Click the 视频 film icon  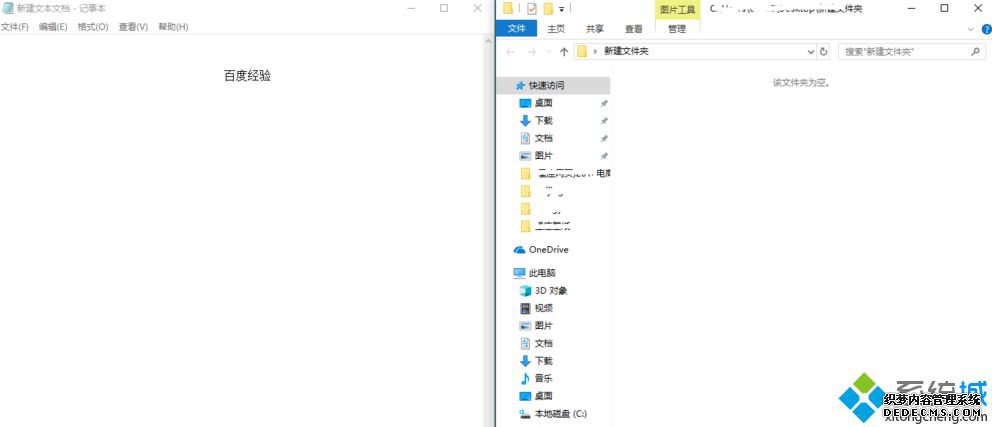click(524, 308)
